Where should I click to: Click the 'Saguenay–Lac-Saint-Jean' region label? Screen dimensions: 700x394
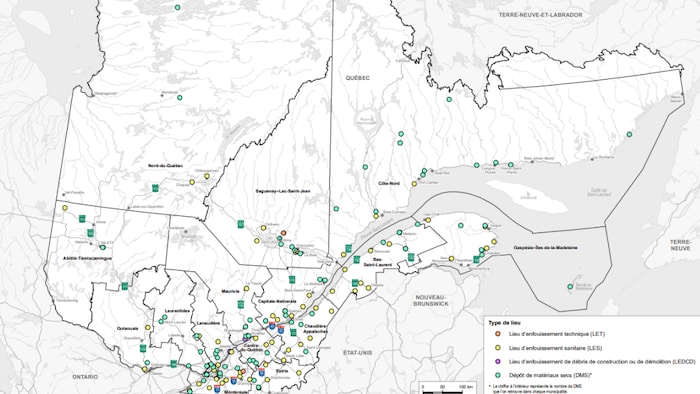click(x=283, y=191)
